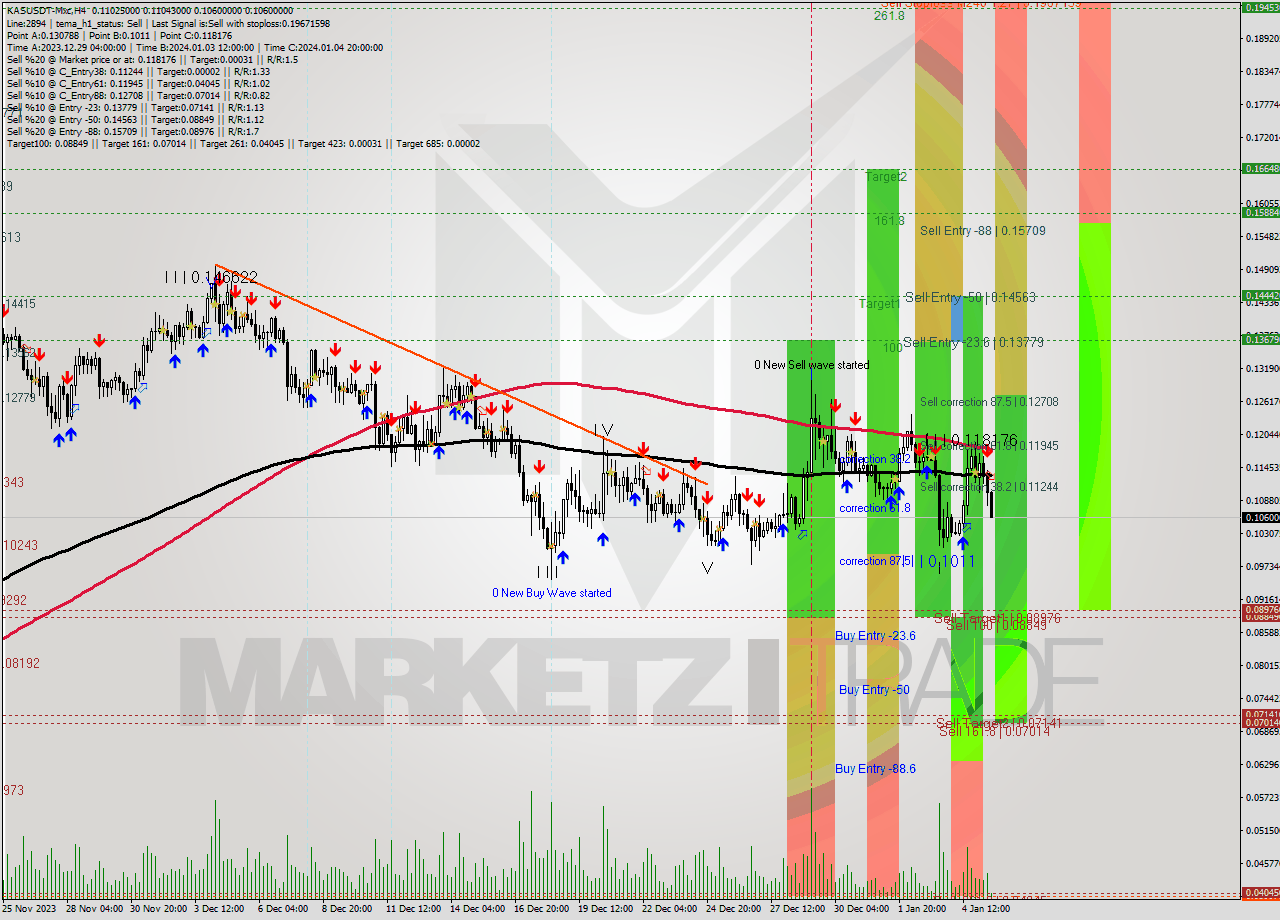Select the 'Sell Entry -50 | 0.14563' label
Screen dimensions: 1280x920
pyautogui.click(x=970, y=297)
